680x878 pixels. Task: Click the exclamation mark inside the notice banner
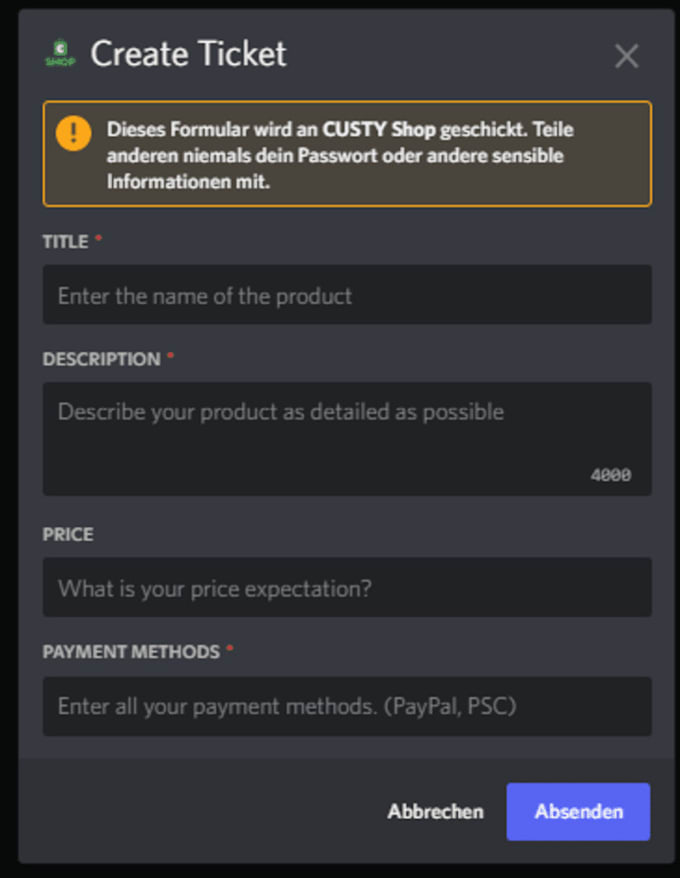[x=74, y=131]
